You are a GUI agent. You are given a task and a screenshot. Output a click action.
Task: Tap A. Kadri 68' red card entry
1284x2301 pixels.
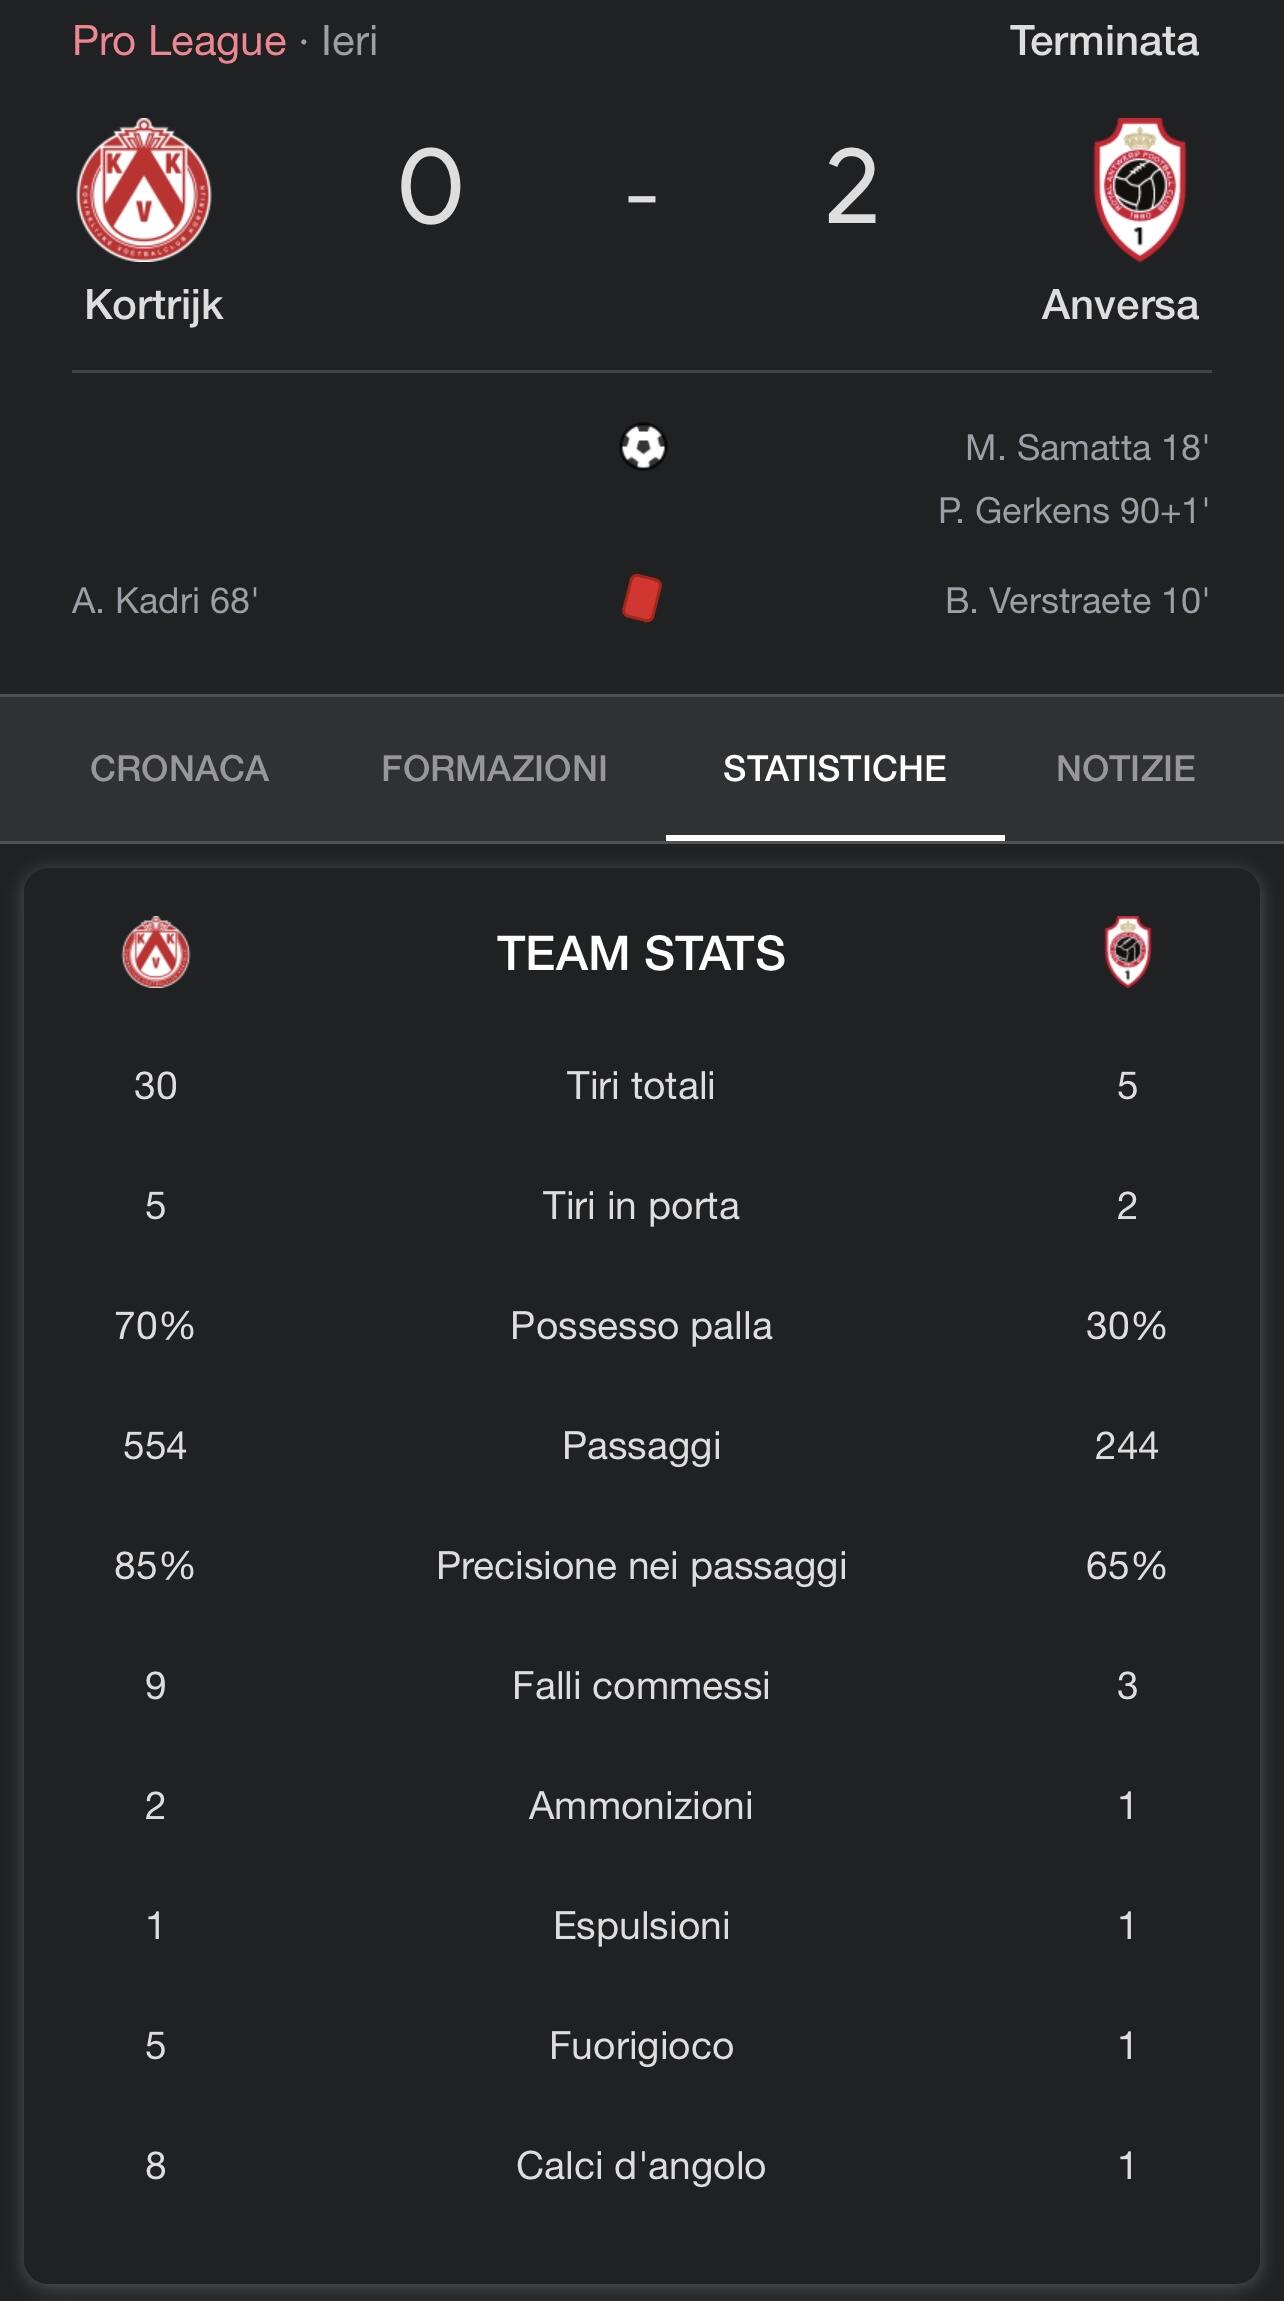click(x=165, y=600)
